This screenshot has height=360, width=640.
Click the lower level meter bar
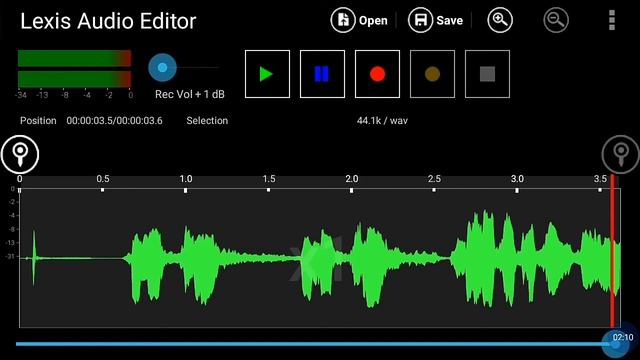[74, 79]
